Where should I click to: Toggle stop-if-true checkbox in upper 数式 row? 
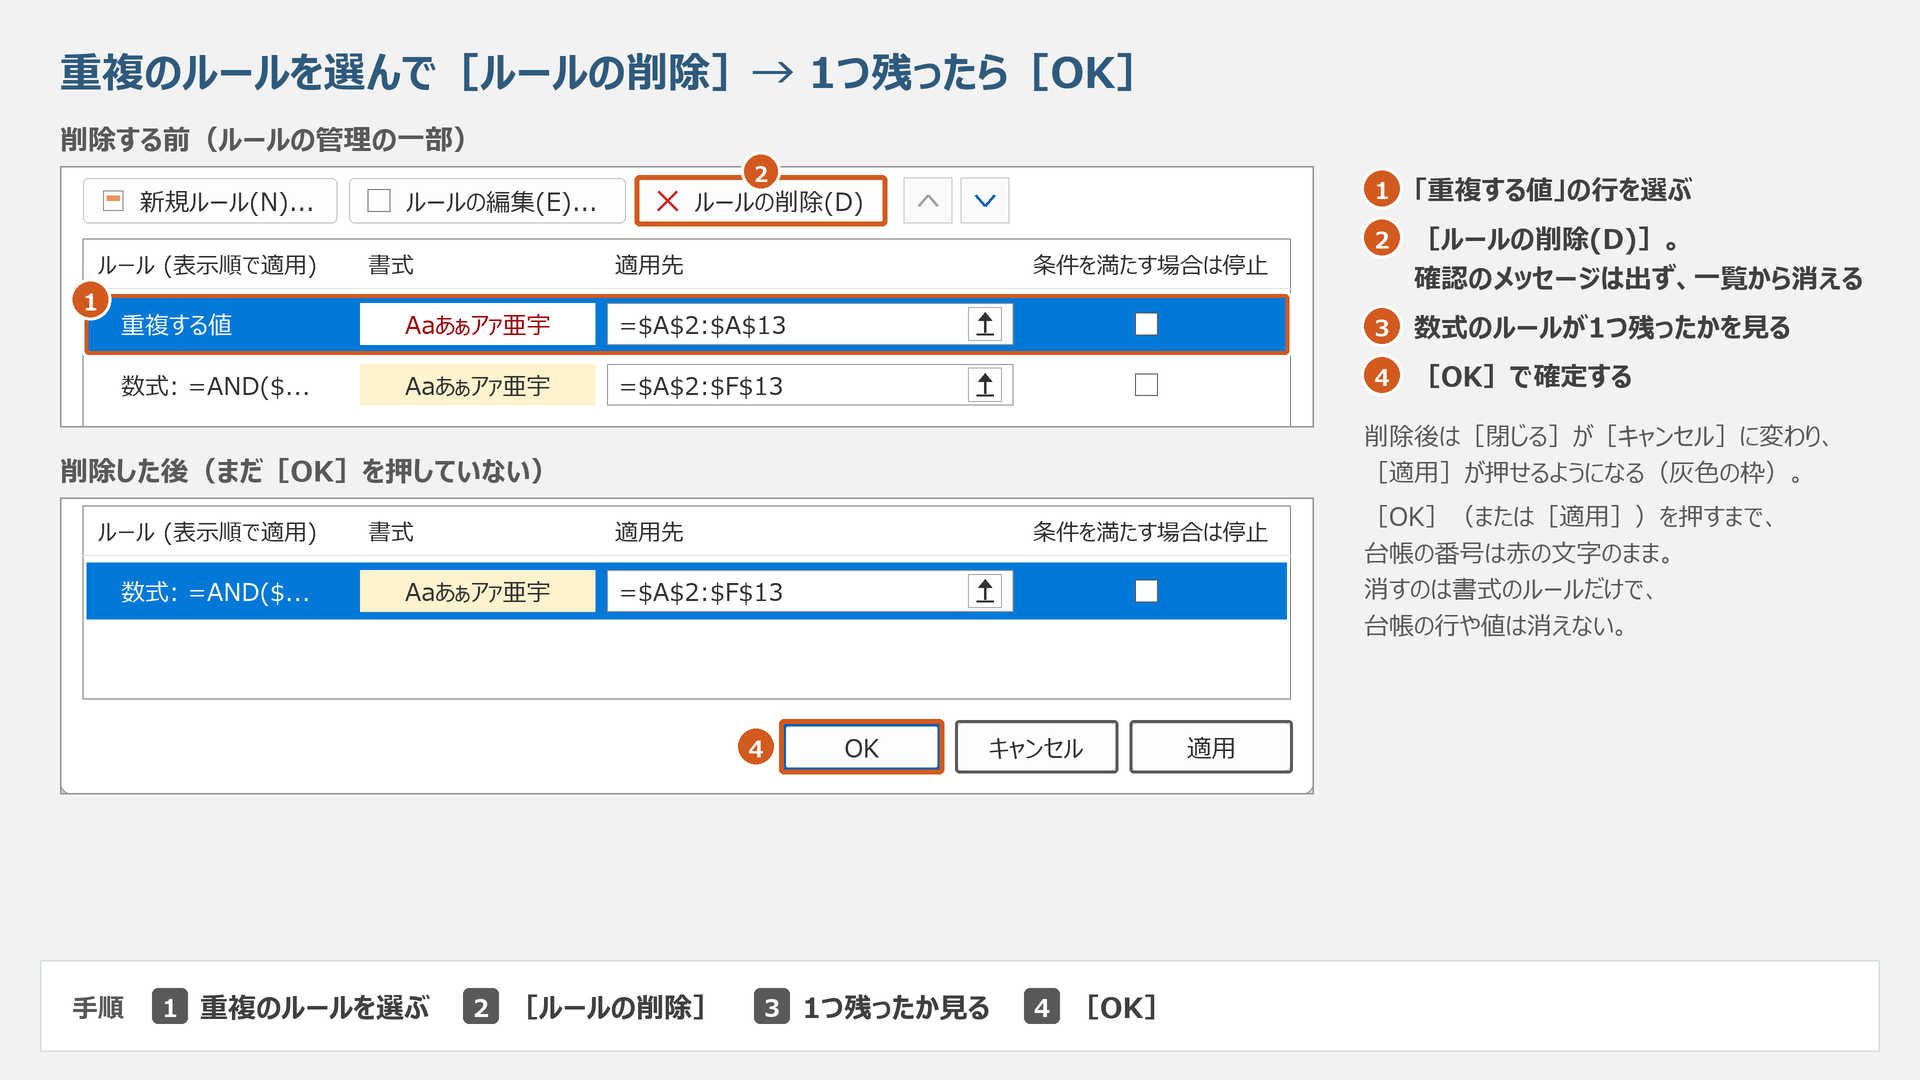(x=1146, y=385)
